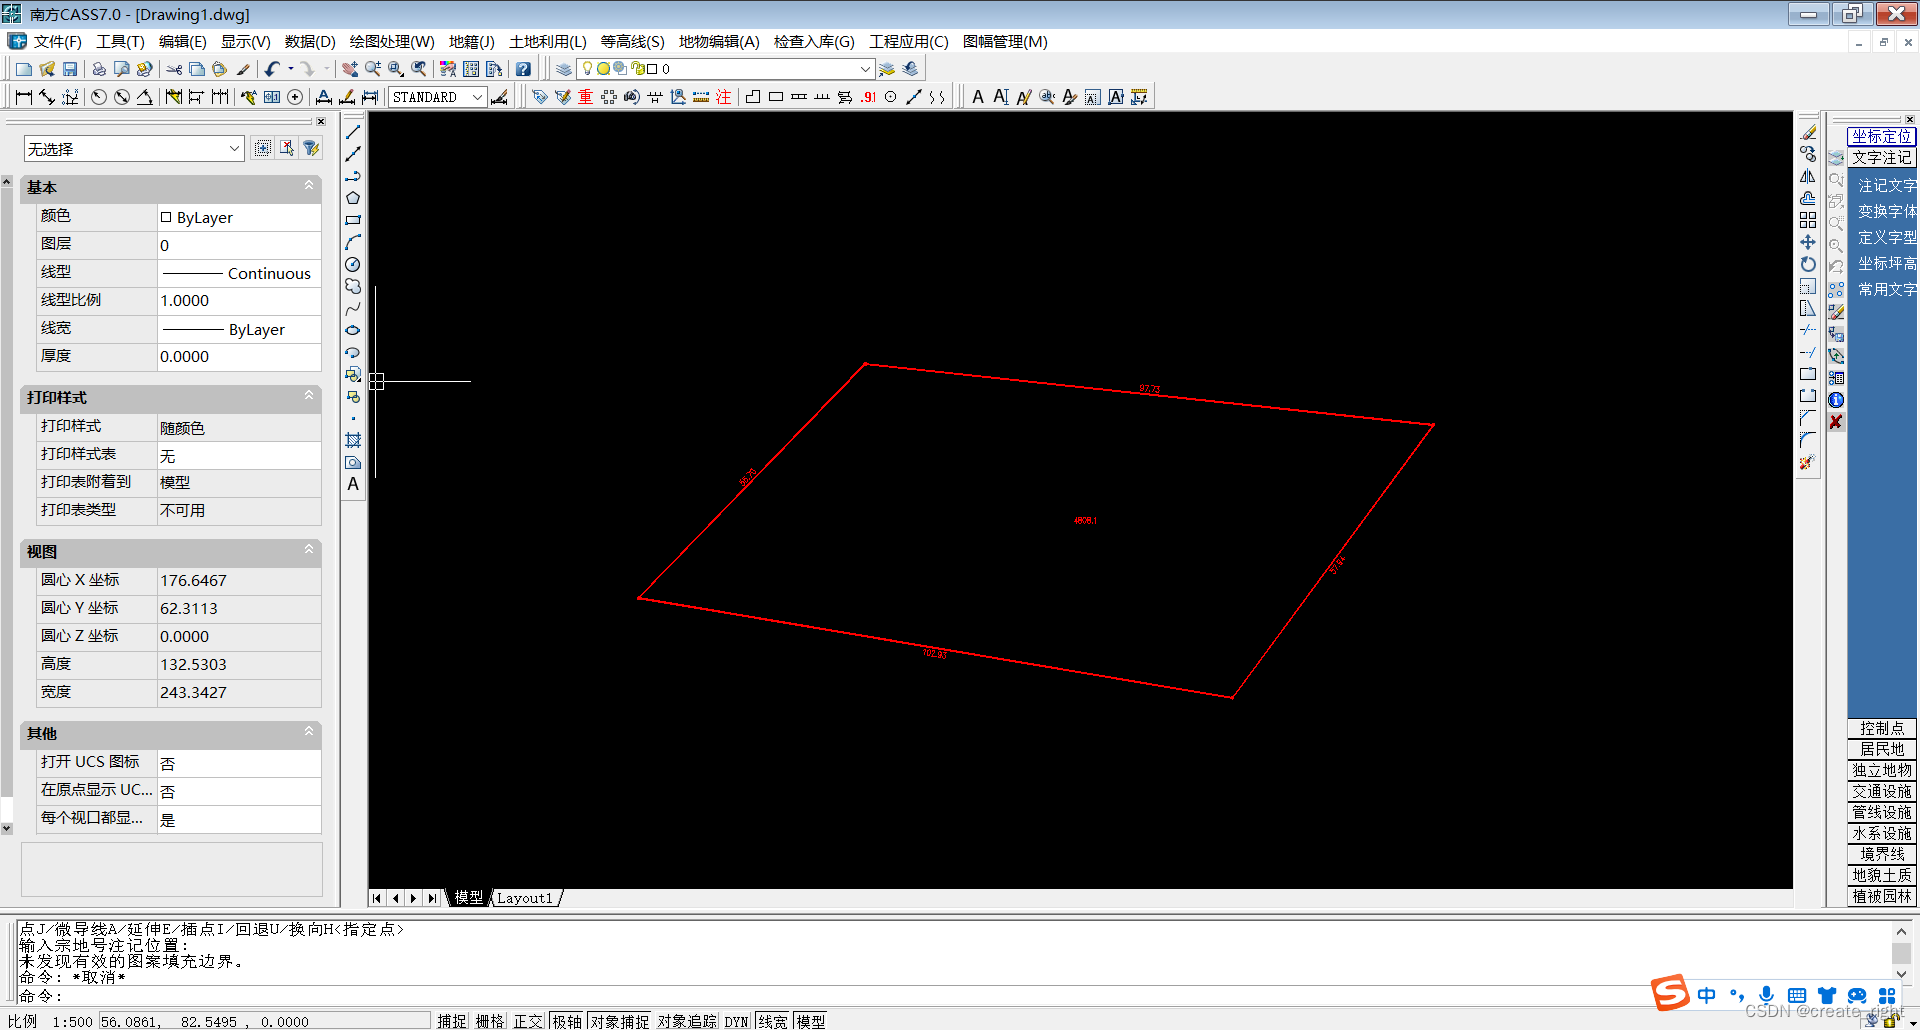Select the Multiline Text A tool
The image size is (1920, 1030).
(x=353, y=484)
